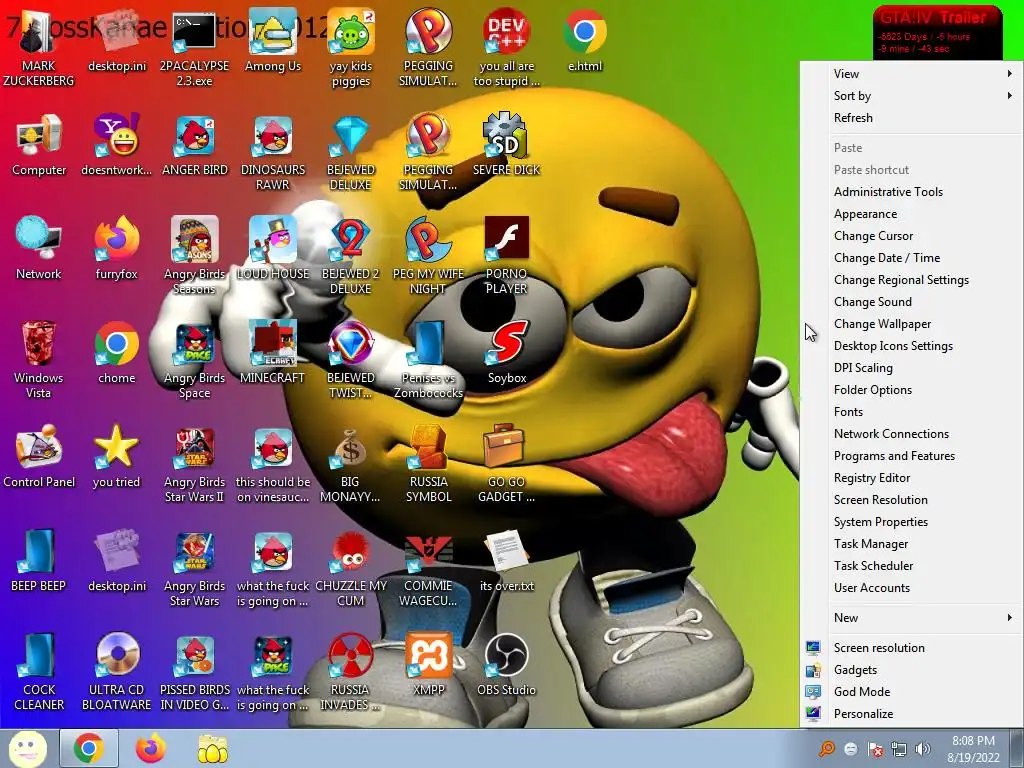Select the e.html Chrome file icon
This screenshot has width=1024, height=768.
(x=584, y=41)
